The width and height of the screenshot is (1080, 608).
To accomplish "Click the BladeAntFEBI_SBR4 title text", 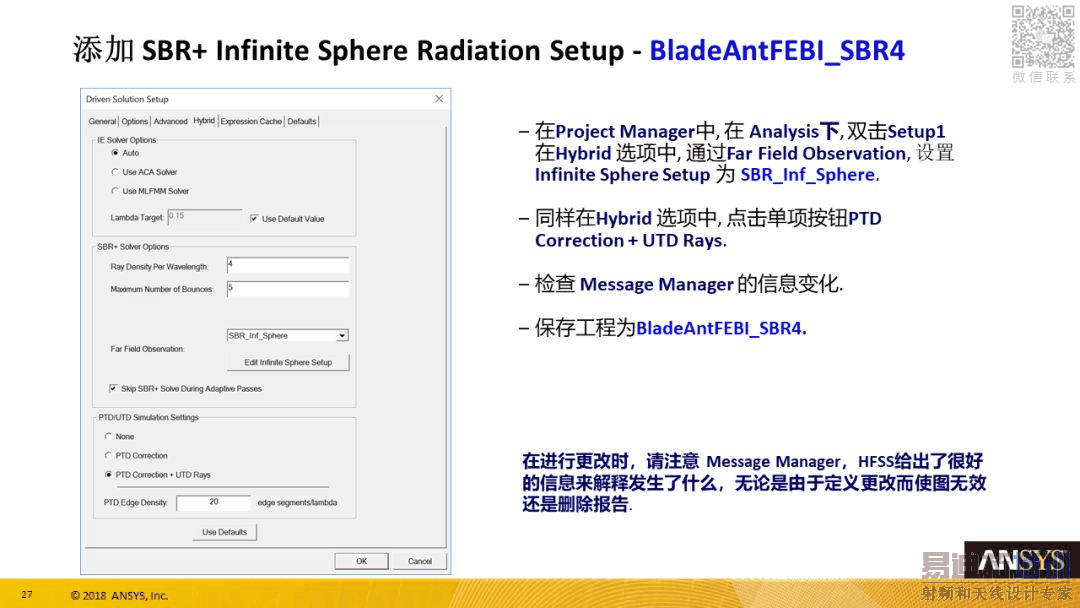I will pos(777,51).
